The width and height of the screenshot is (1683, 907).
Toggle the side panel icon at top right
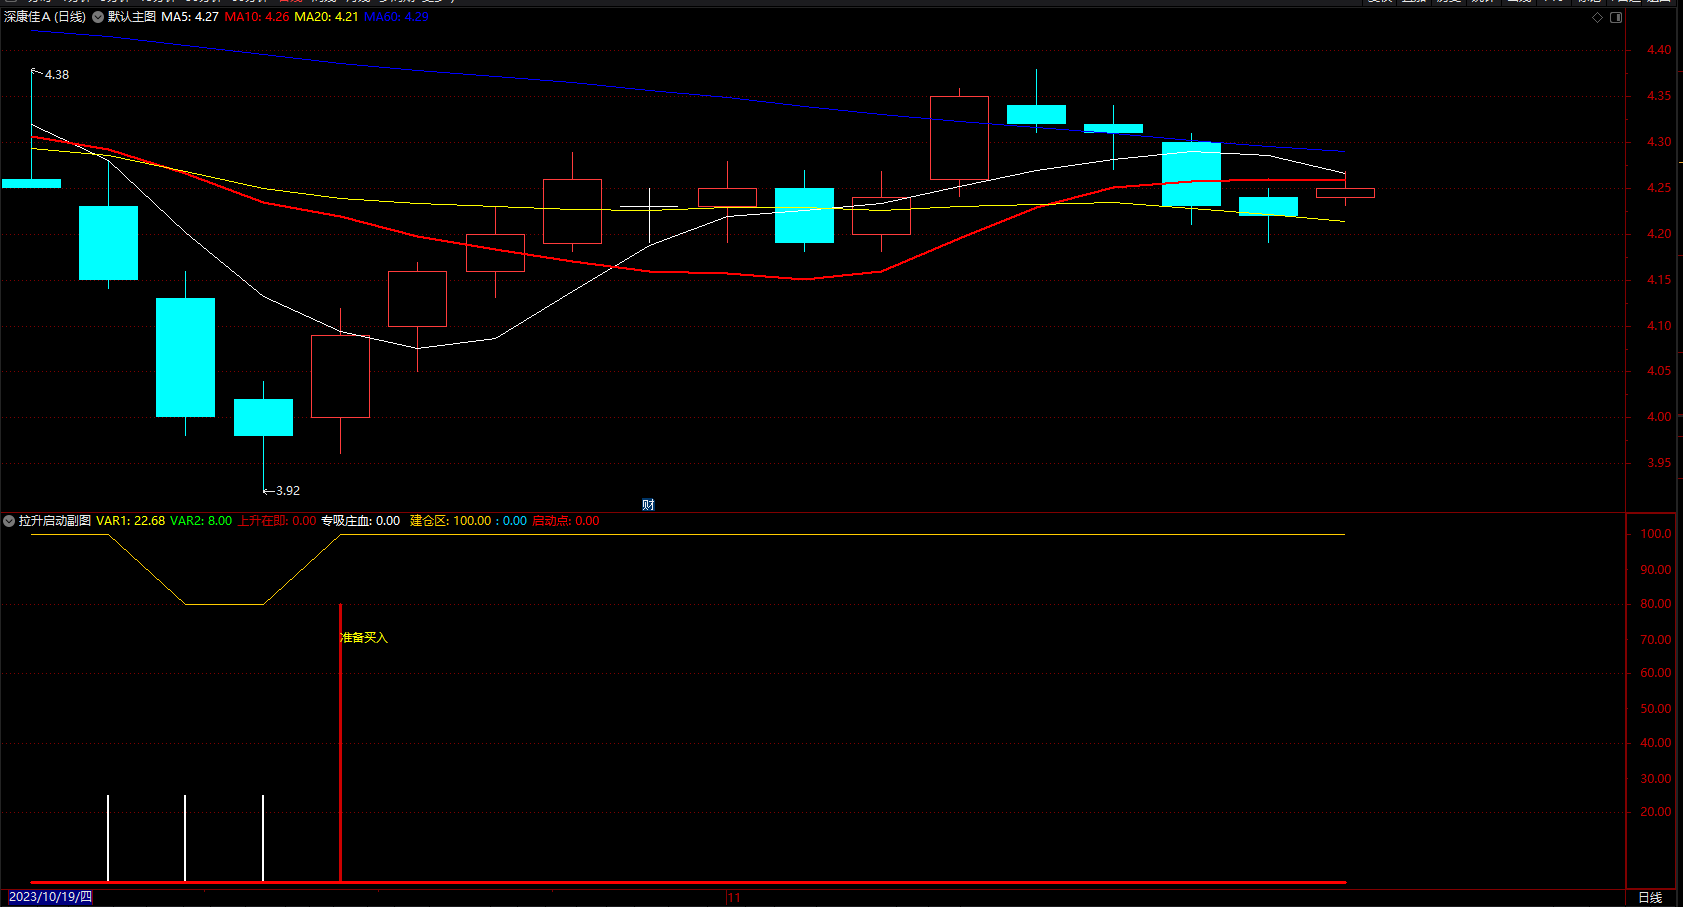coord(1616,17)
